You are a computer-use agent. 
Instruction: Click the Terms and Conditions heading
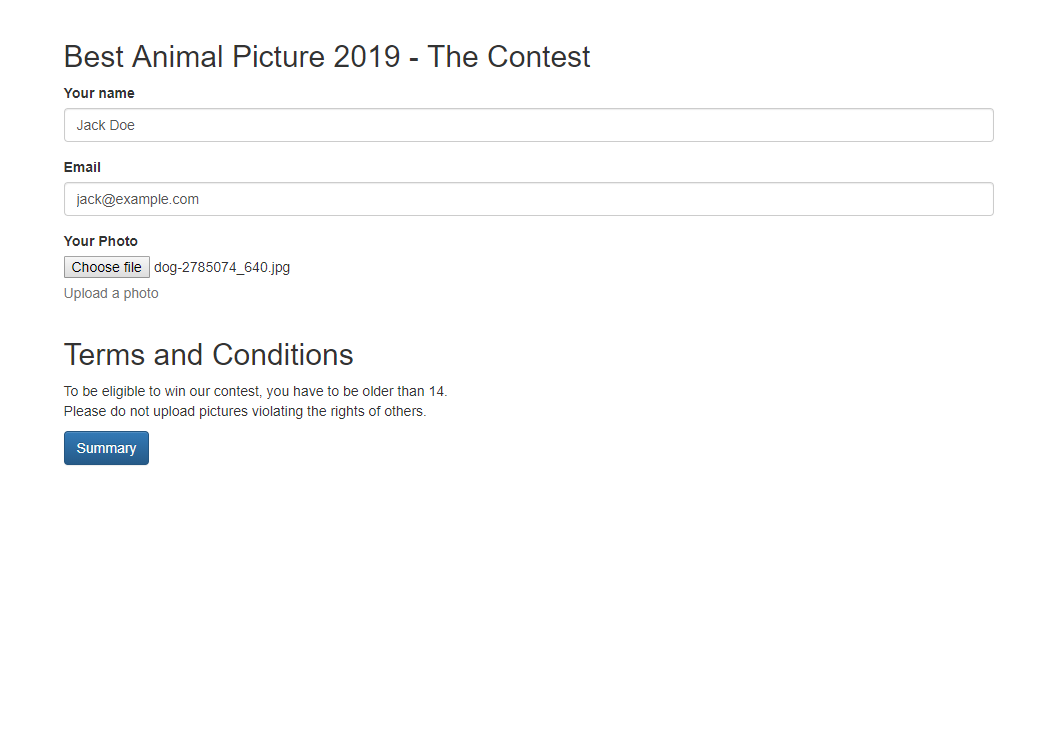point(208,355)
